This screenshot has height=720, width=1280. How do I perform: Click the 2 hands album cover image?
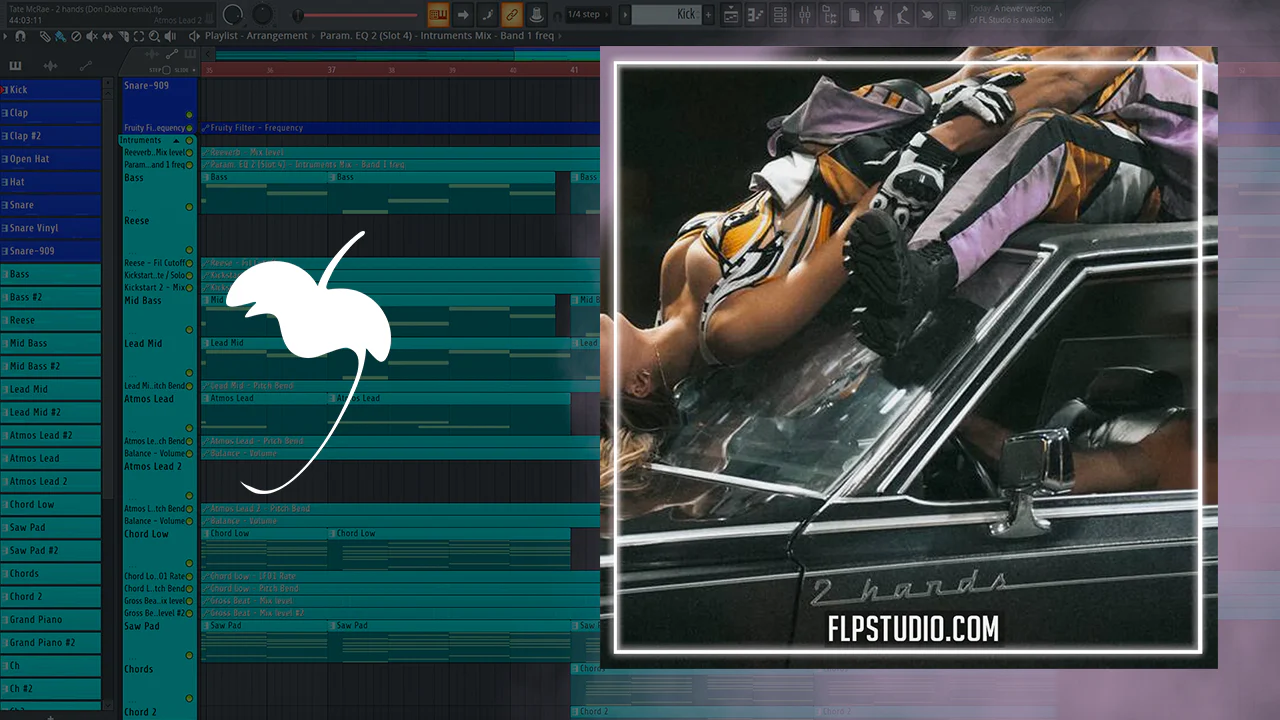pyautogui.click(x=908, y=357)
